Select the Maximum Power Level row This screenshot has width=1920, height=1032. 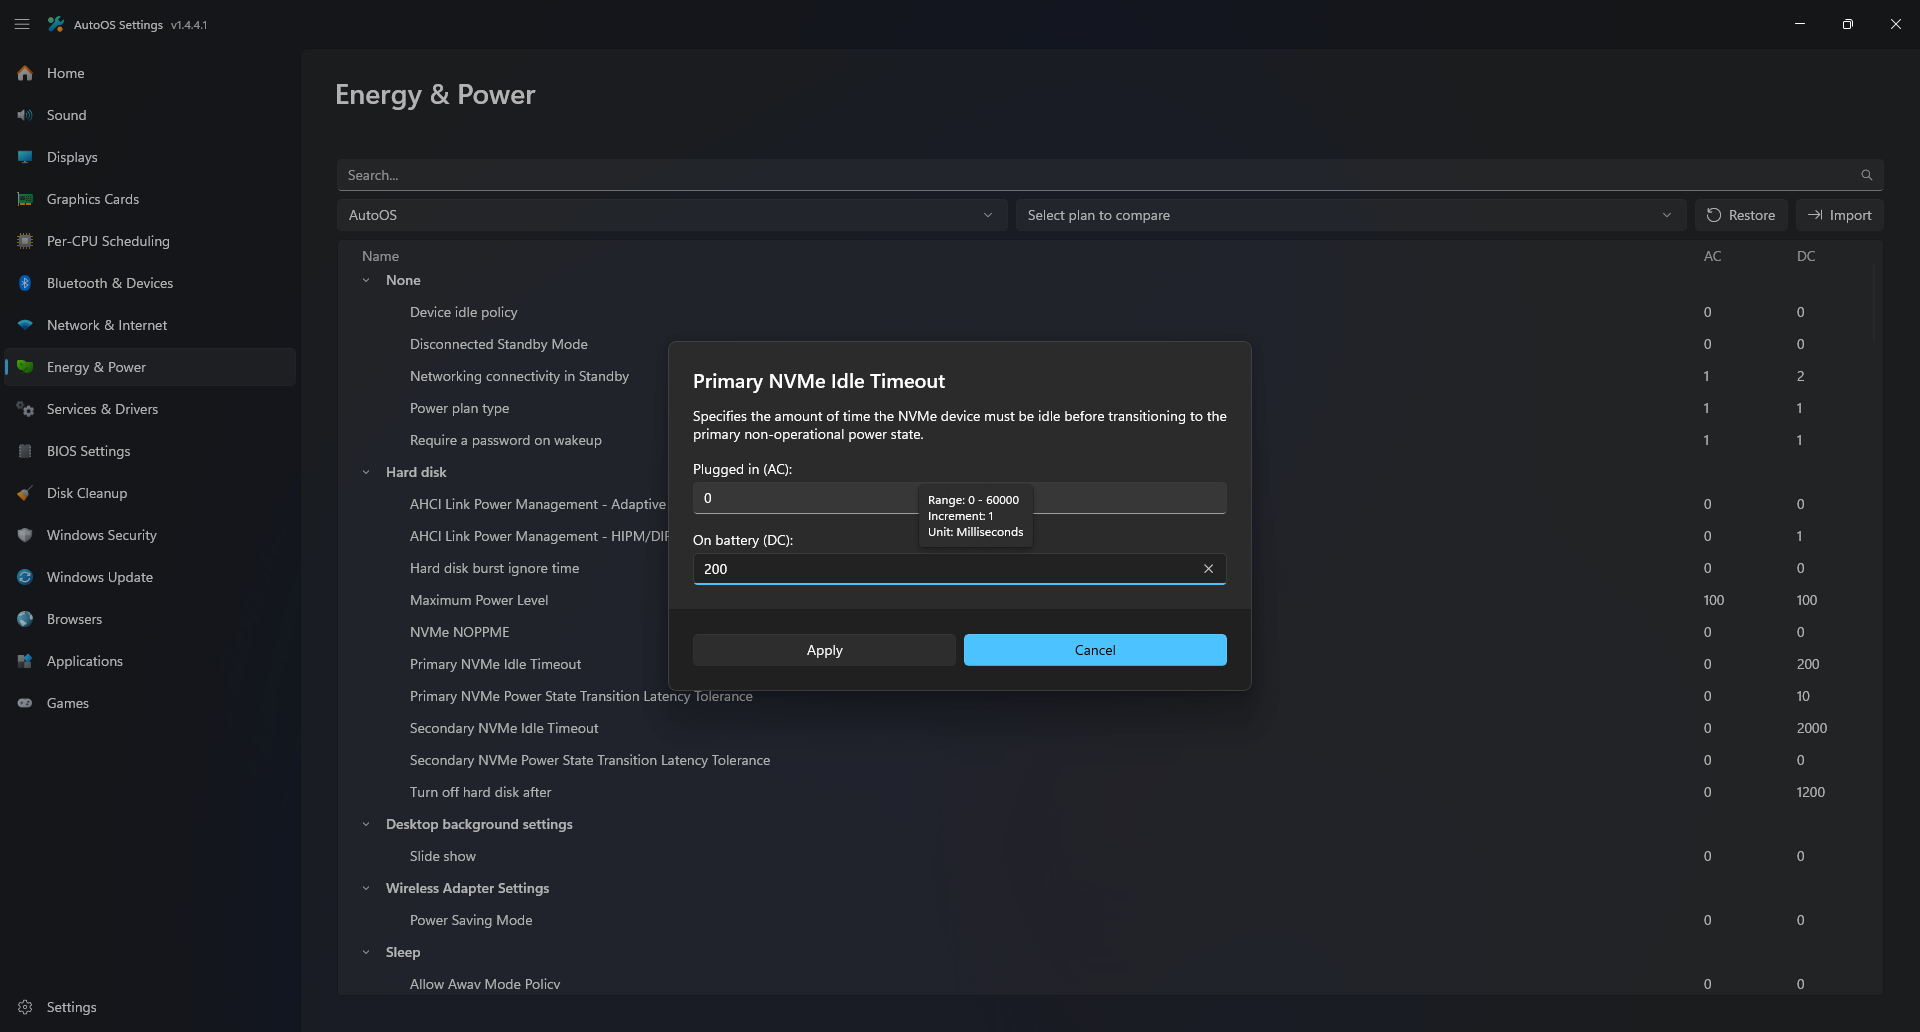[1110, 600]
